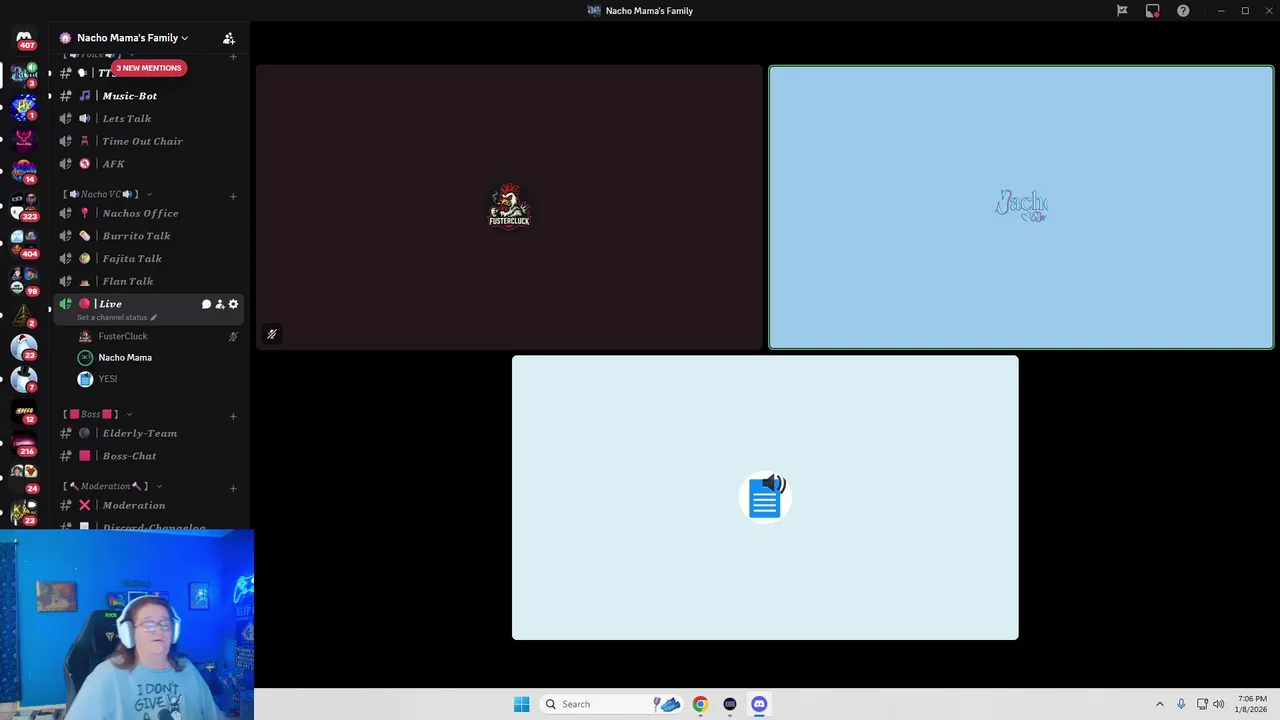Open server icon with 98 badge
The height and width of the screenshot is (720, 1280).
(24, 279)
